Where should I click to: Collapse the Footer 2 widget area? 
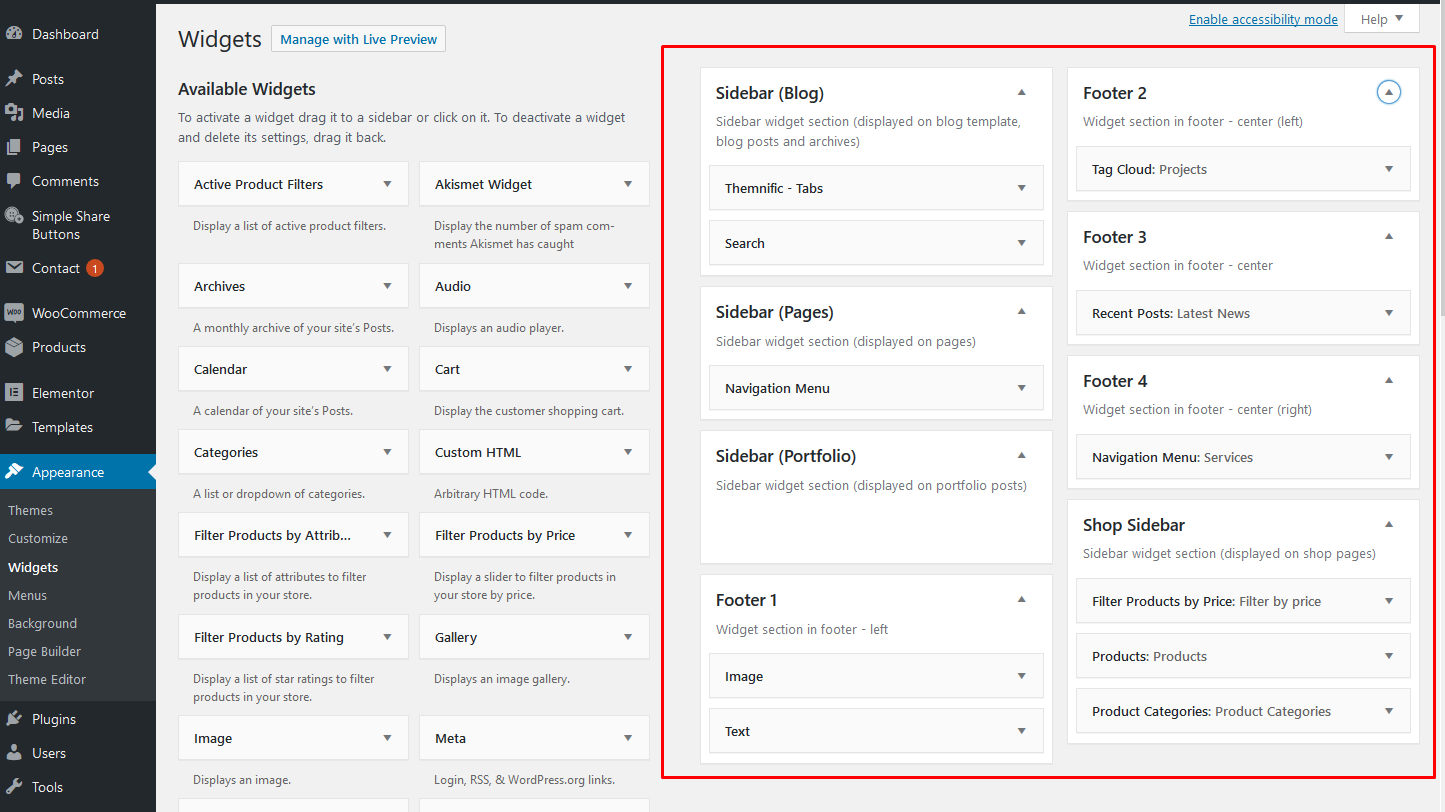coord(1388,93)
